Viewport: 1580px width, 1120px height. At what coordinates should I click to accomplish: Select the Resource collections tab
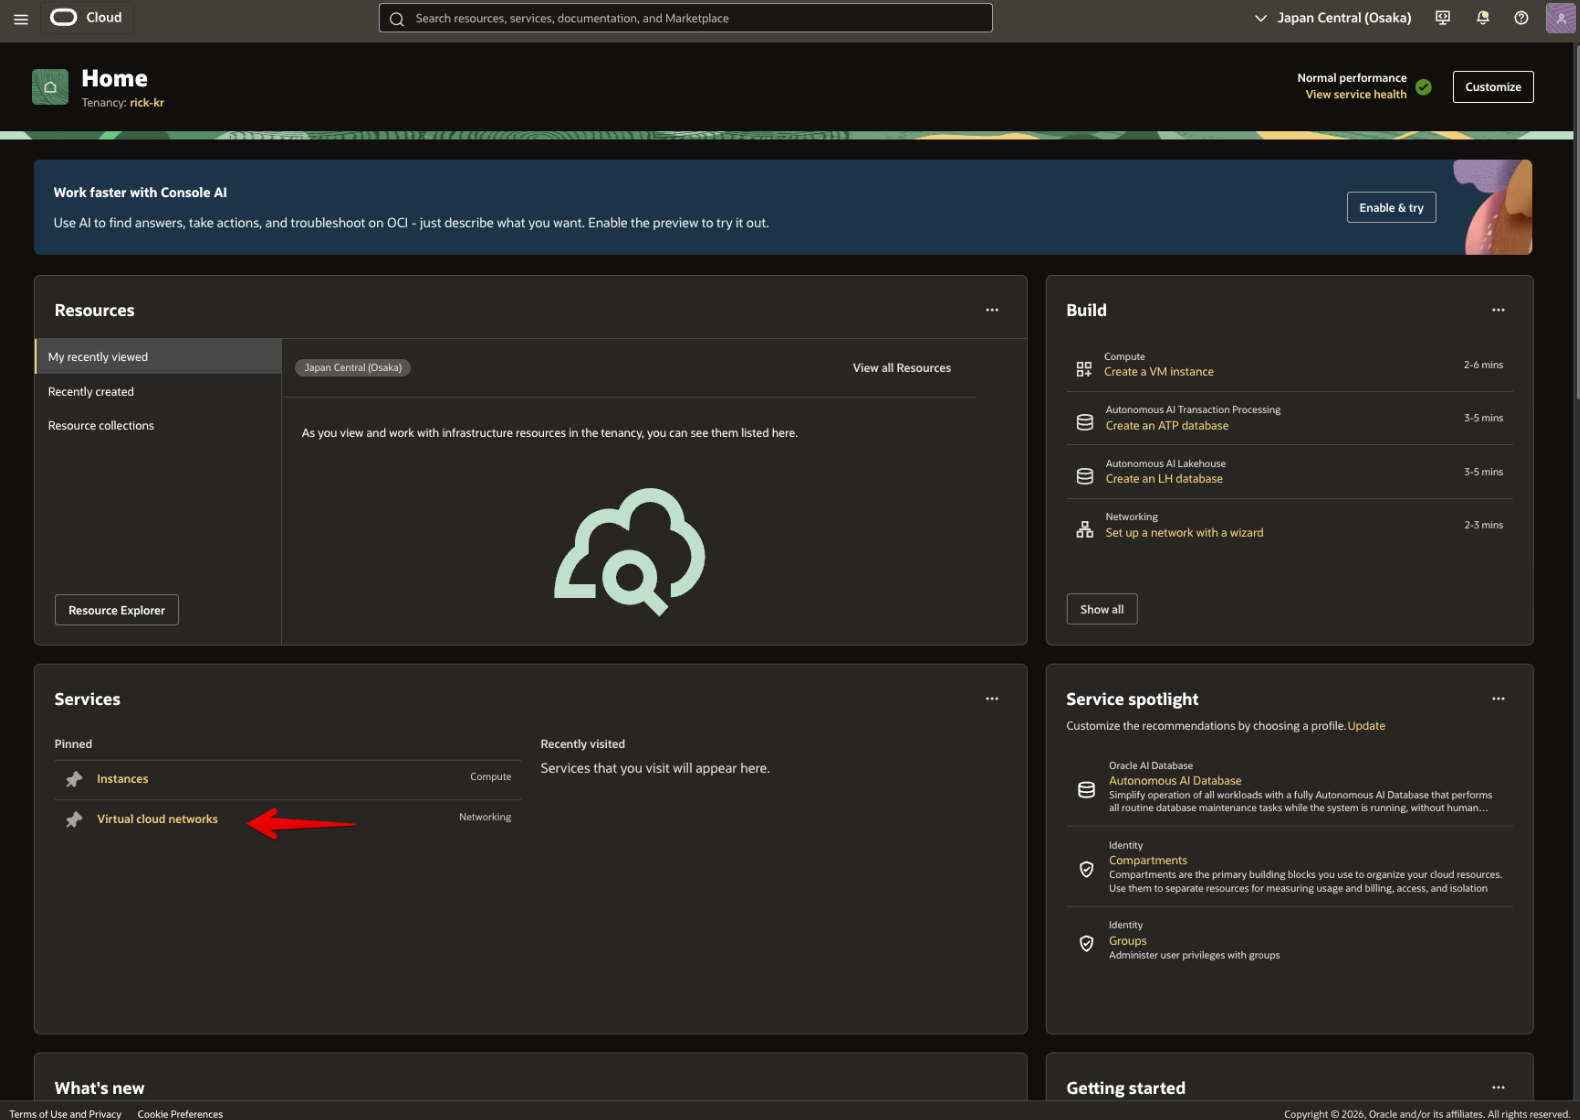[158, 426]
